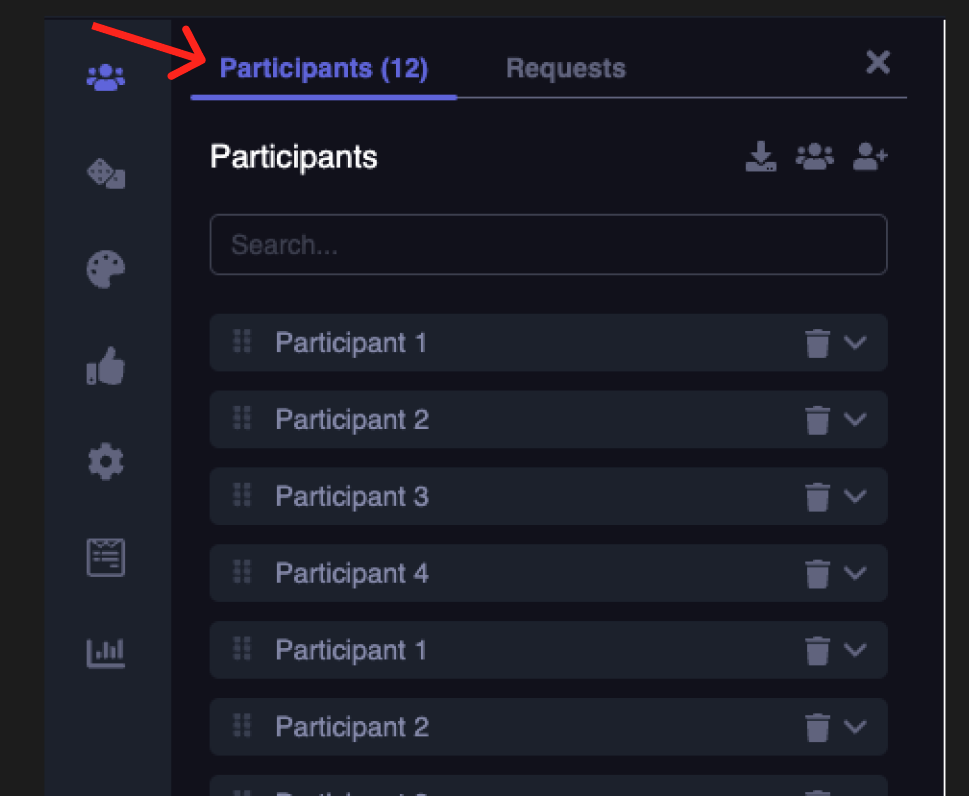This screenshot has height=796, width=969.
Task: Expand the Participant 4 row chevron
Action: click(855, 573)
